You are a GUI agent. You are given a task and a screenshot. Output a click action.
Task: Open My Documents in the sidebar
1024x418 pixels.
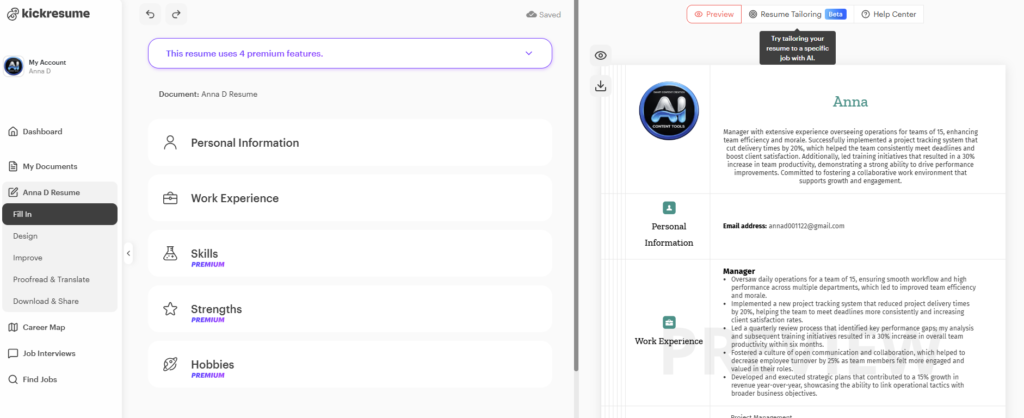pyautogui.click(x=49, y=166)
